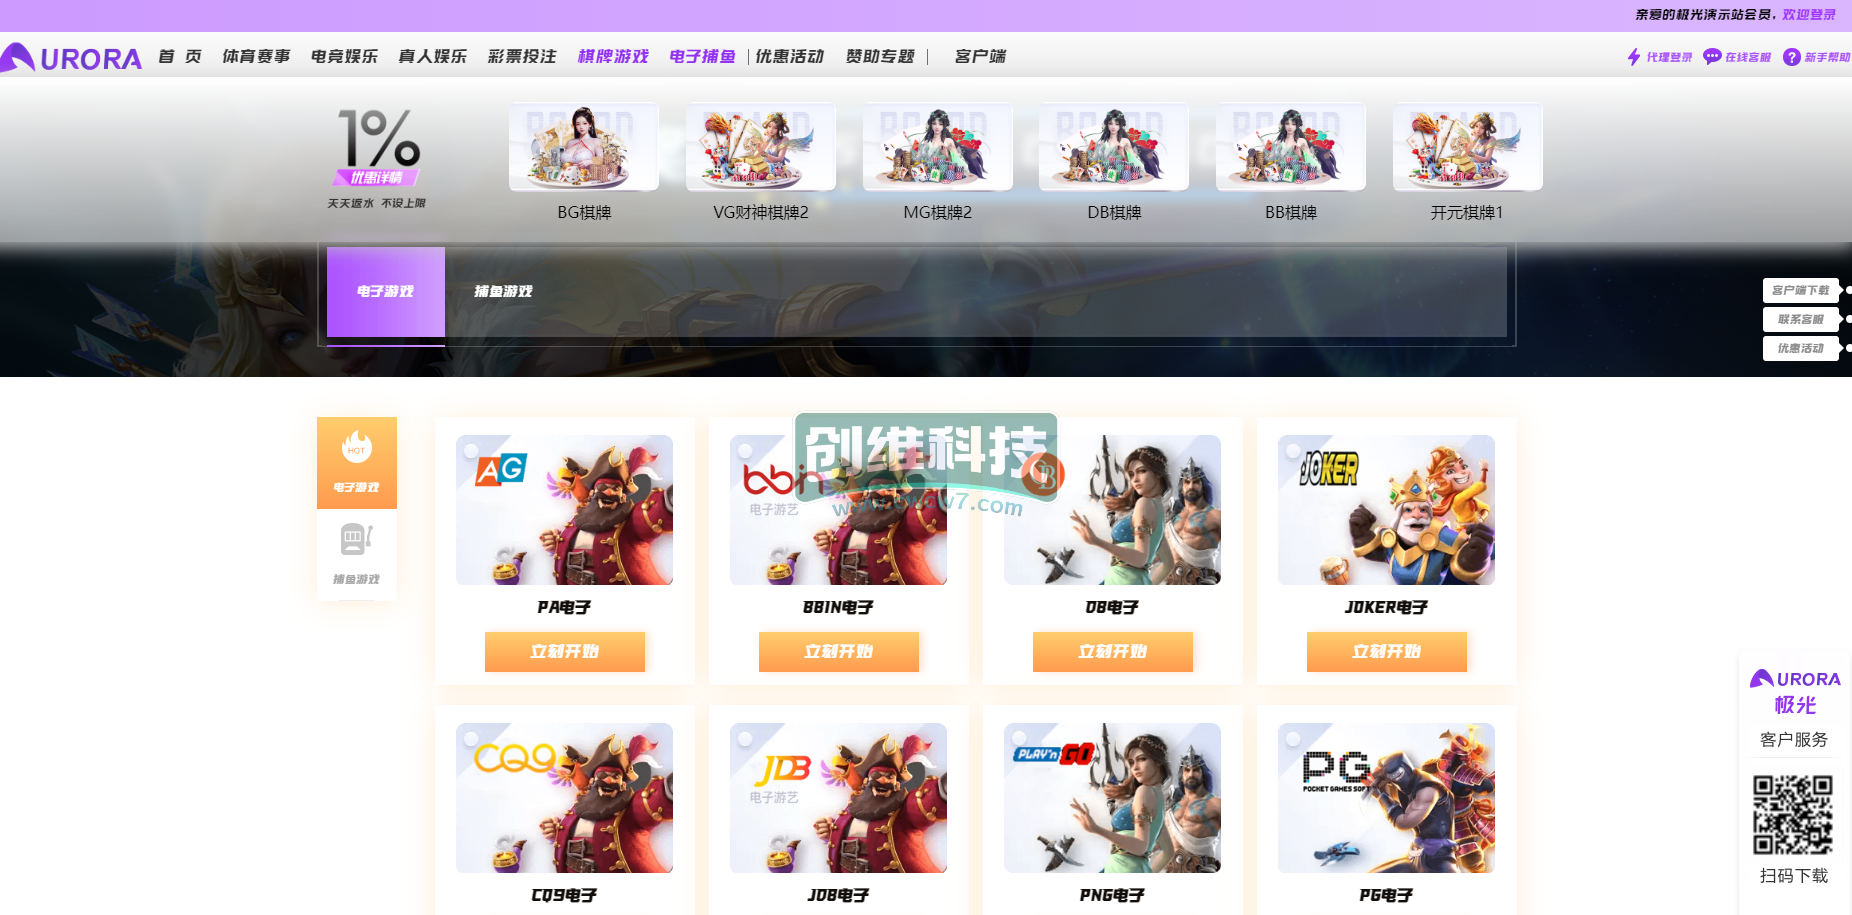Image resolution: width=1852 pixels, height=915 pixels.
Task: Open the BG棋牌 game thumbnail
Action: 584,146
